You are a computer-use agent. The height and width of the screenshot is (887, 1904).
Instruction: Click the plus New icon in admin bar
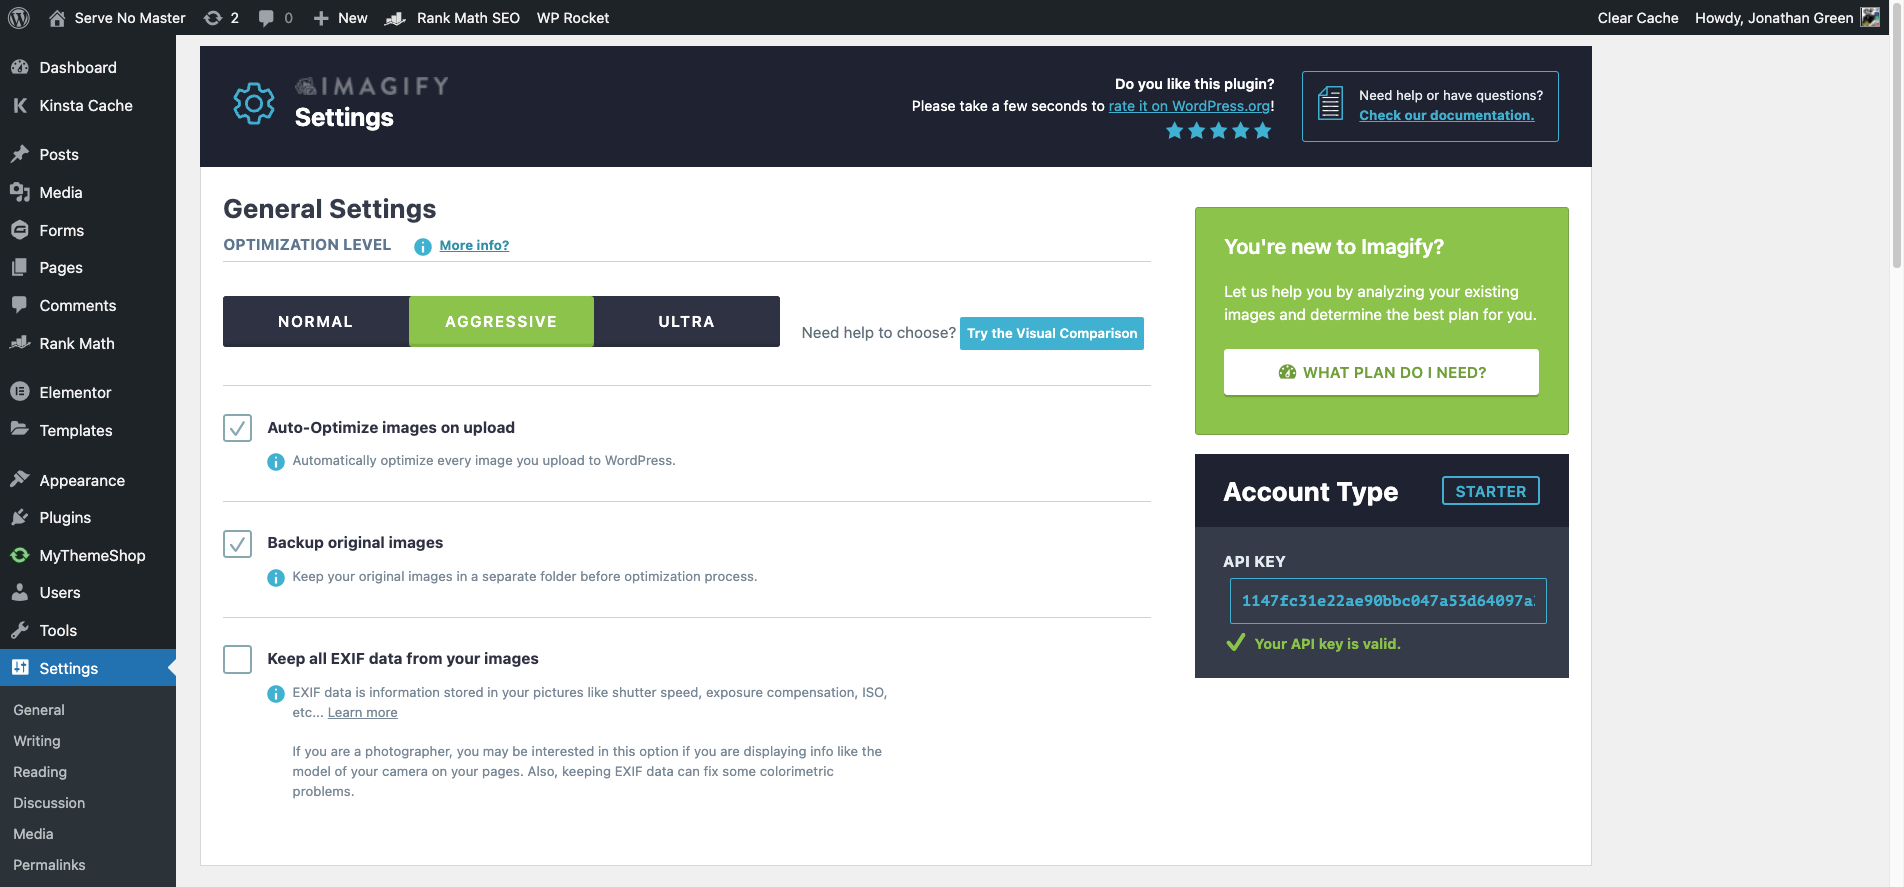321,18
